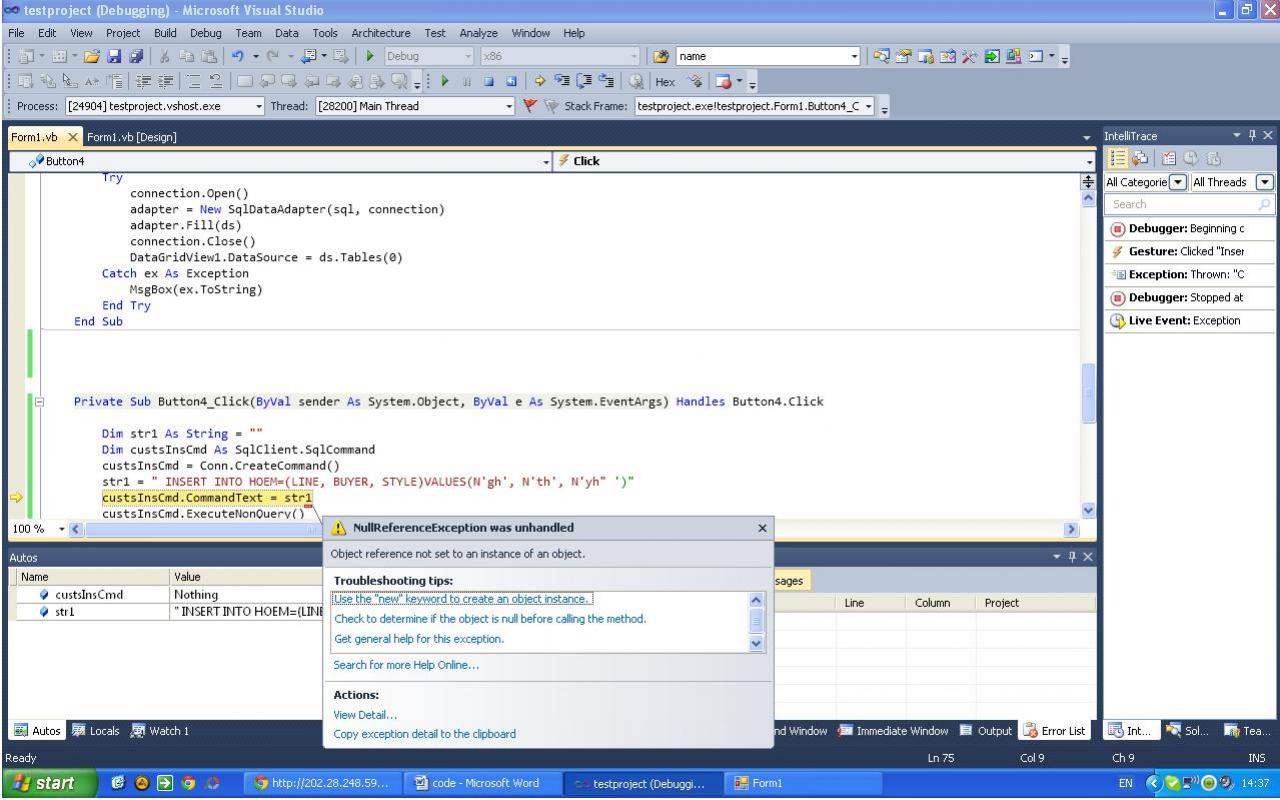The width and height of the screenshot is (1280, 800).
Task: Open the Process dropdown
Action: click(x=260, y=106)
